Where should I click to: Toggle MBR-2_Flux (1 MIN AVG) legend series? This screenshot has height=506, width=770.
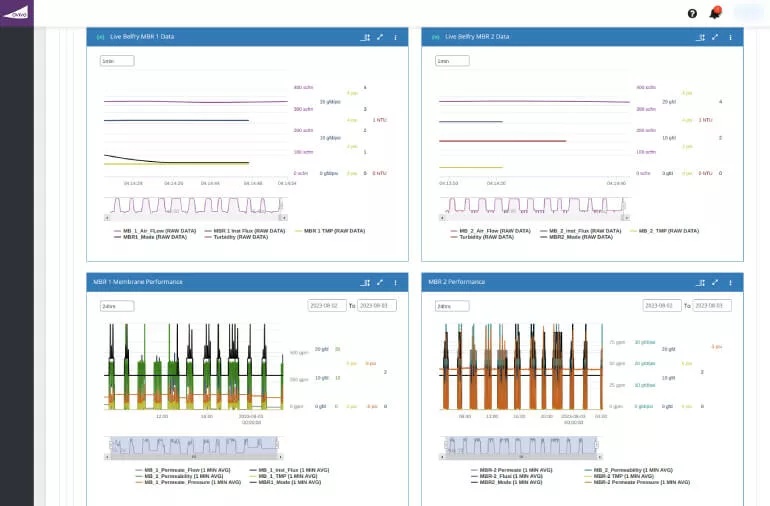pyautogui.click(x=507, y=476)
